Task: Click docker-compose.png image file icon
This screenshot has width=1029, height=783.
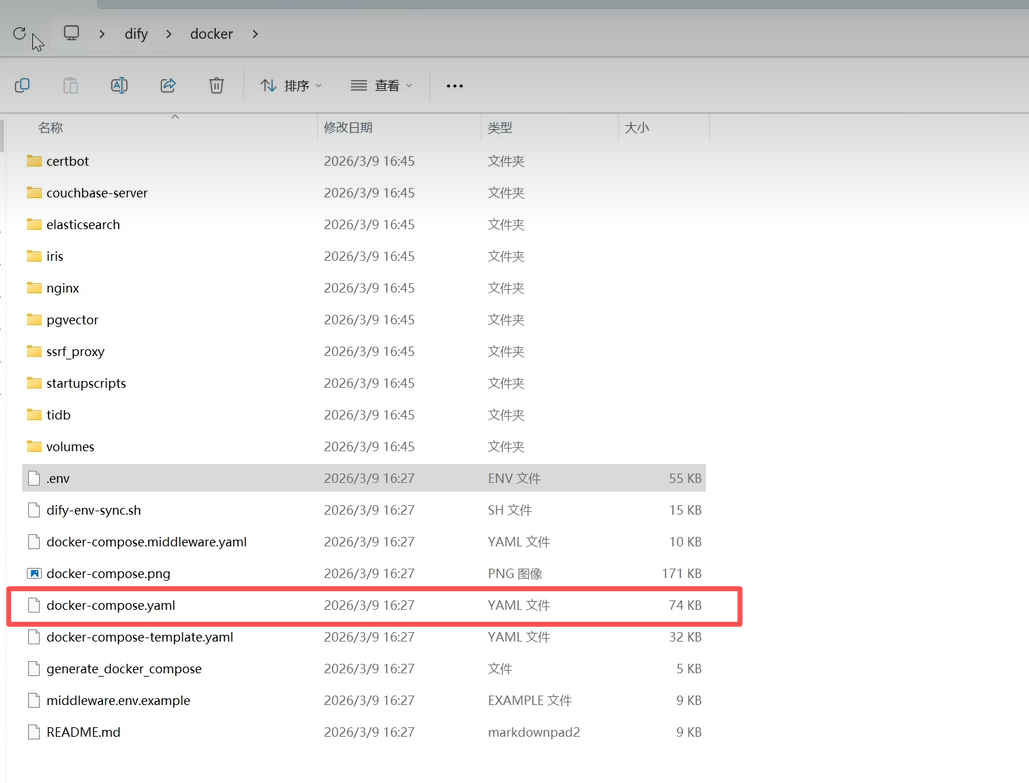Action: click(34, 574)
